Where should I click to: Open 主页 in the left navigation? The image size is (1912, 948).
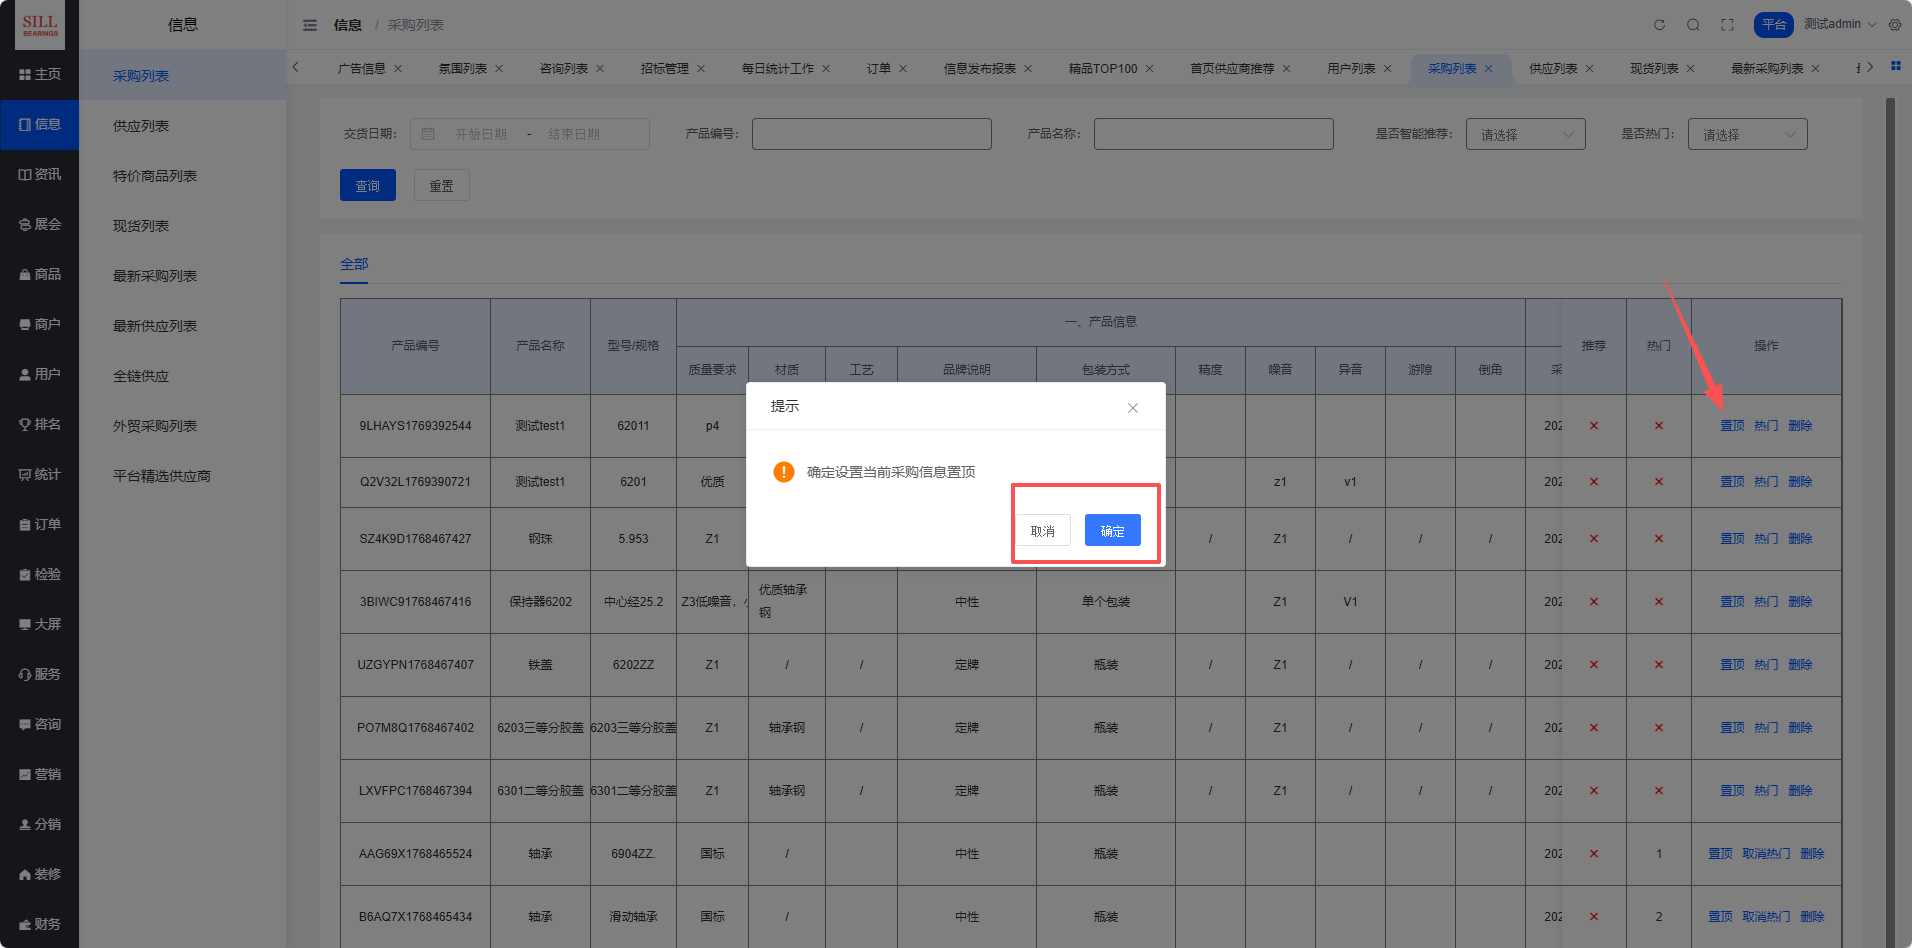tap(40, 75)
